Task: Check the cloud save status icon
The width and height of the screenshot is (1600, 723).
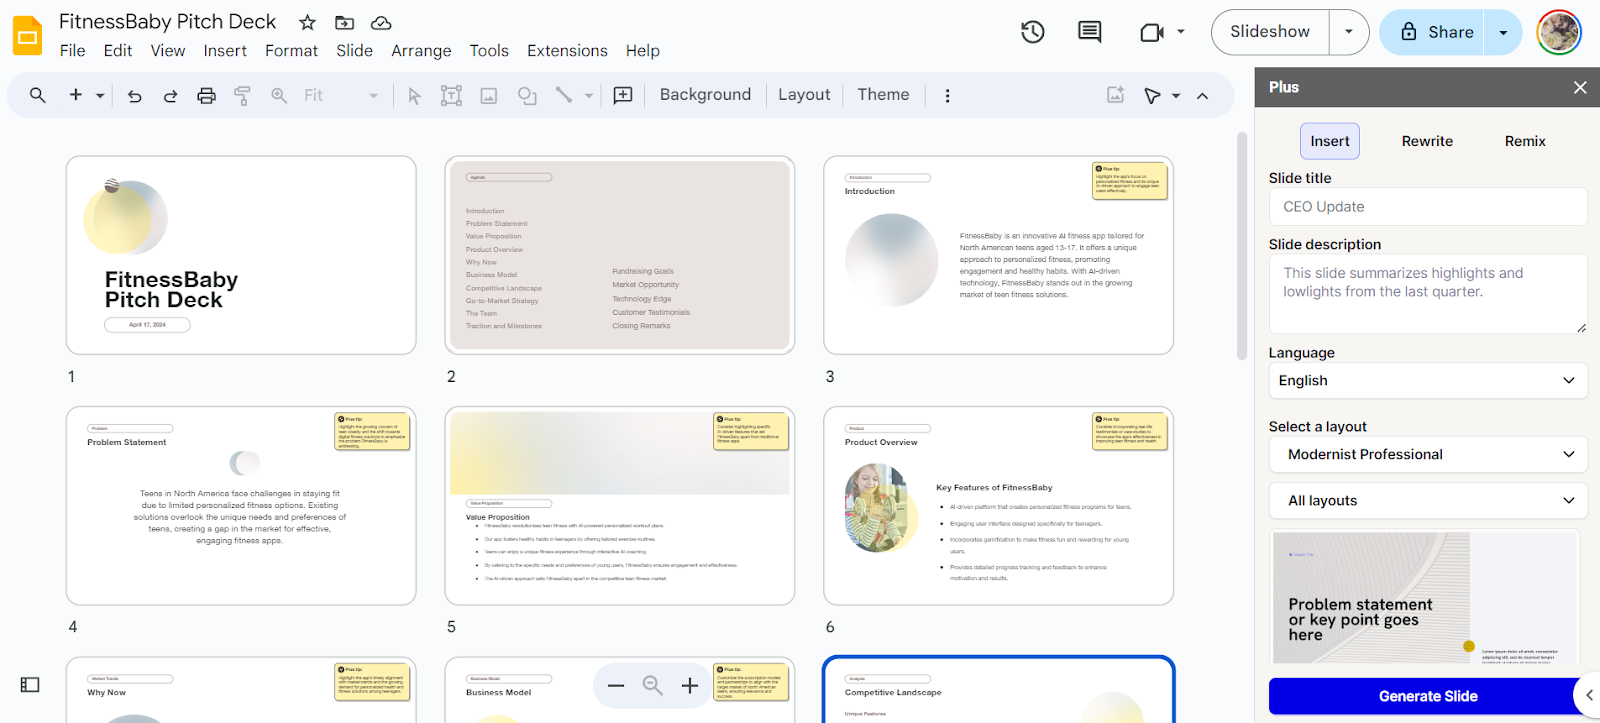Action: 381,22
